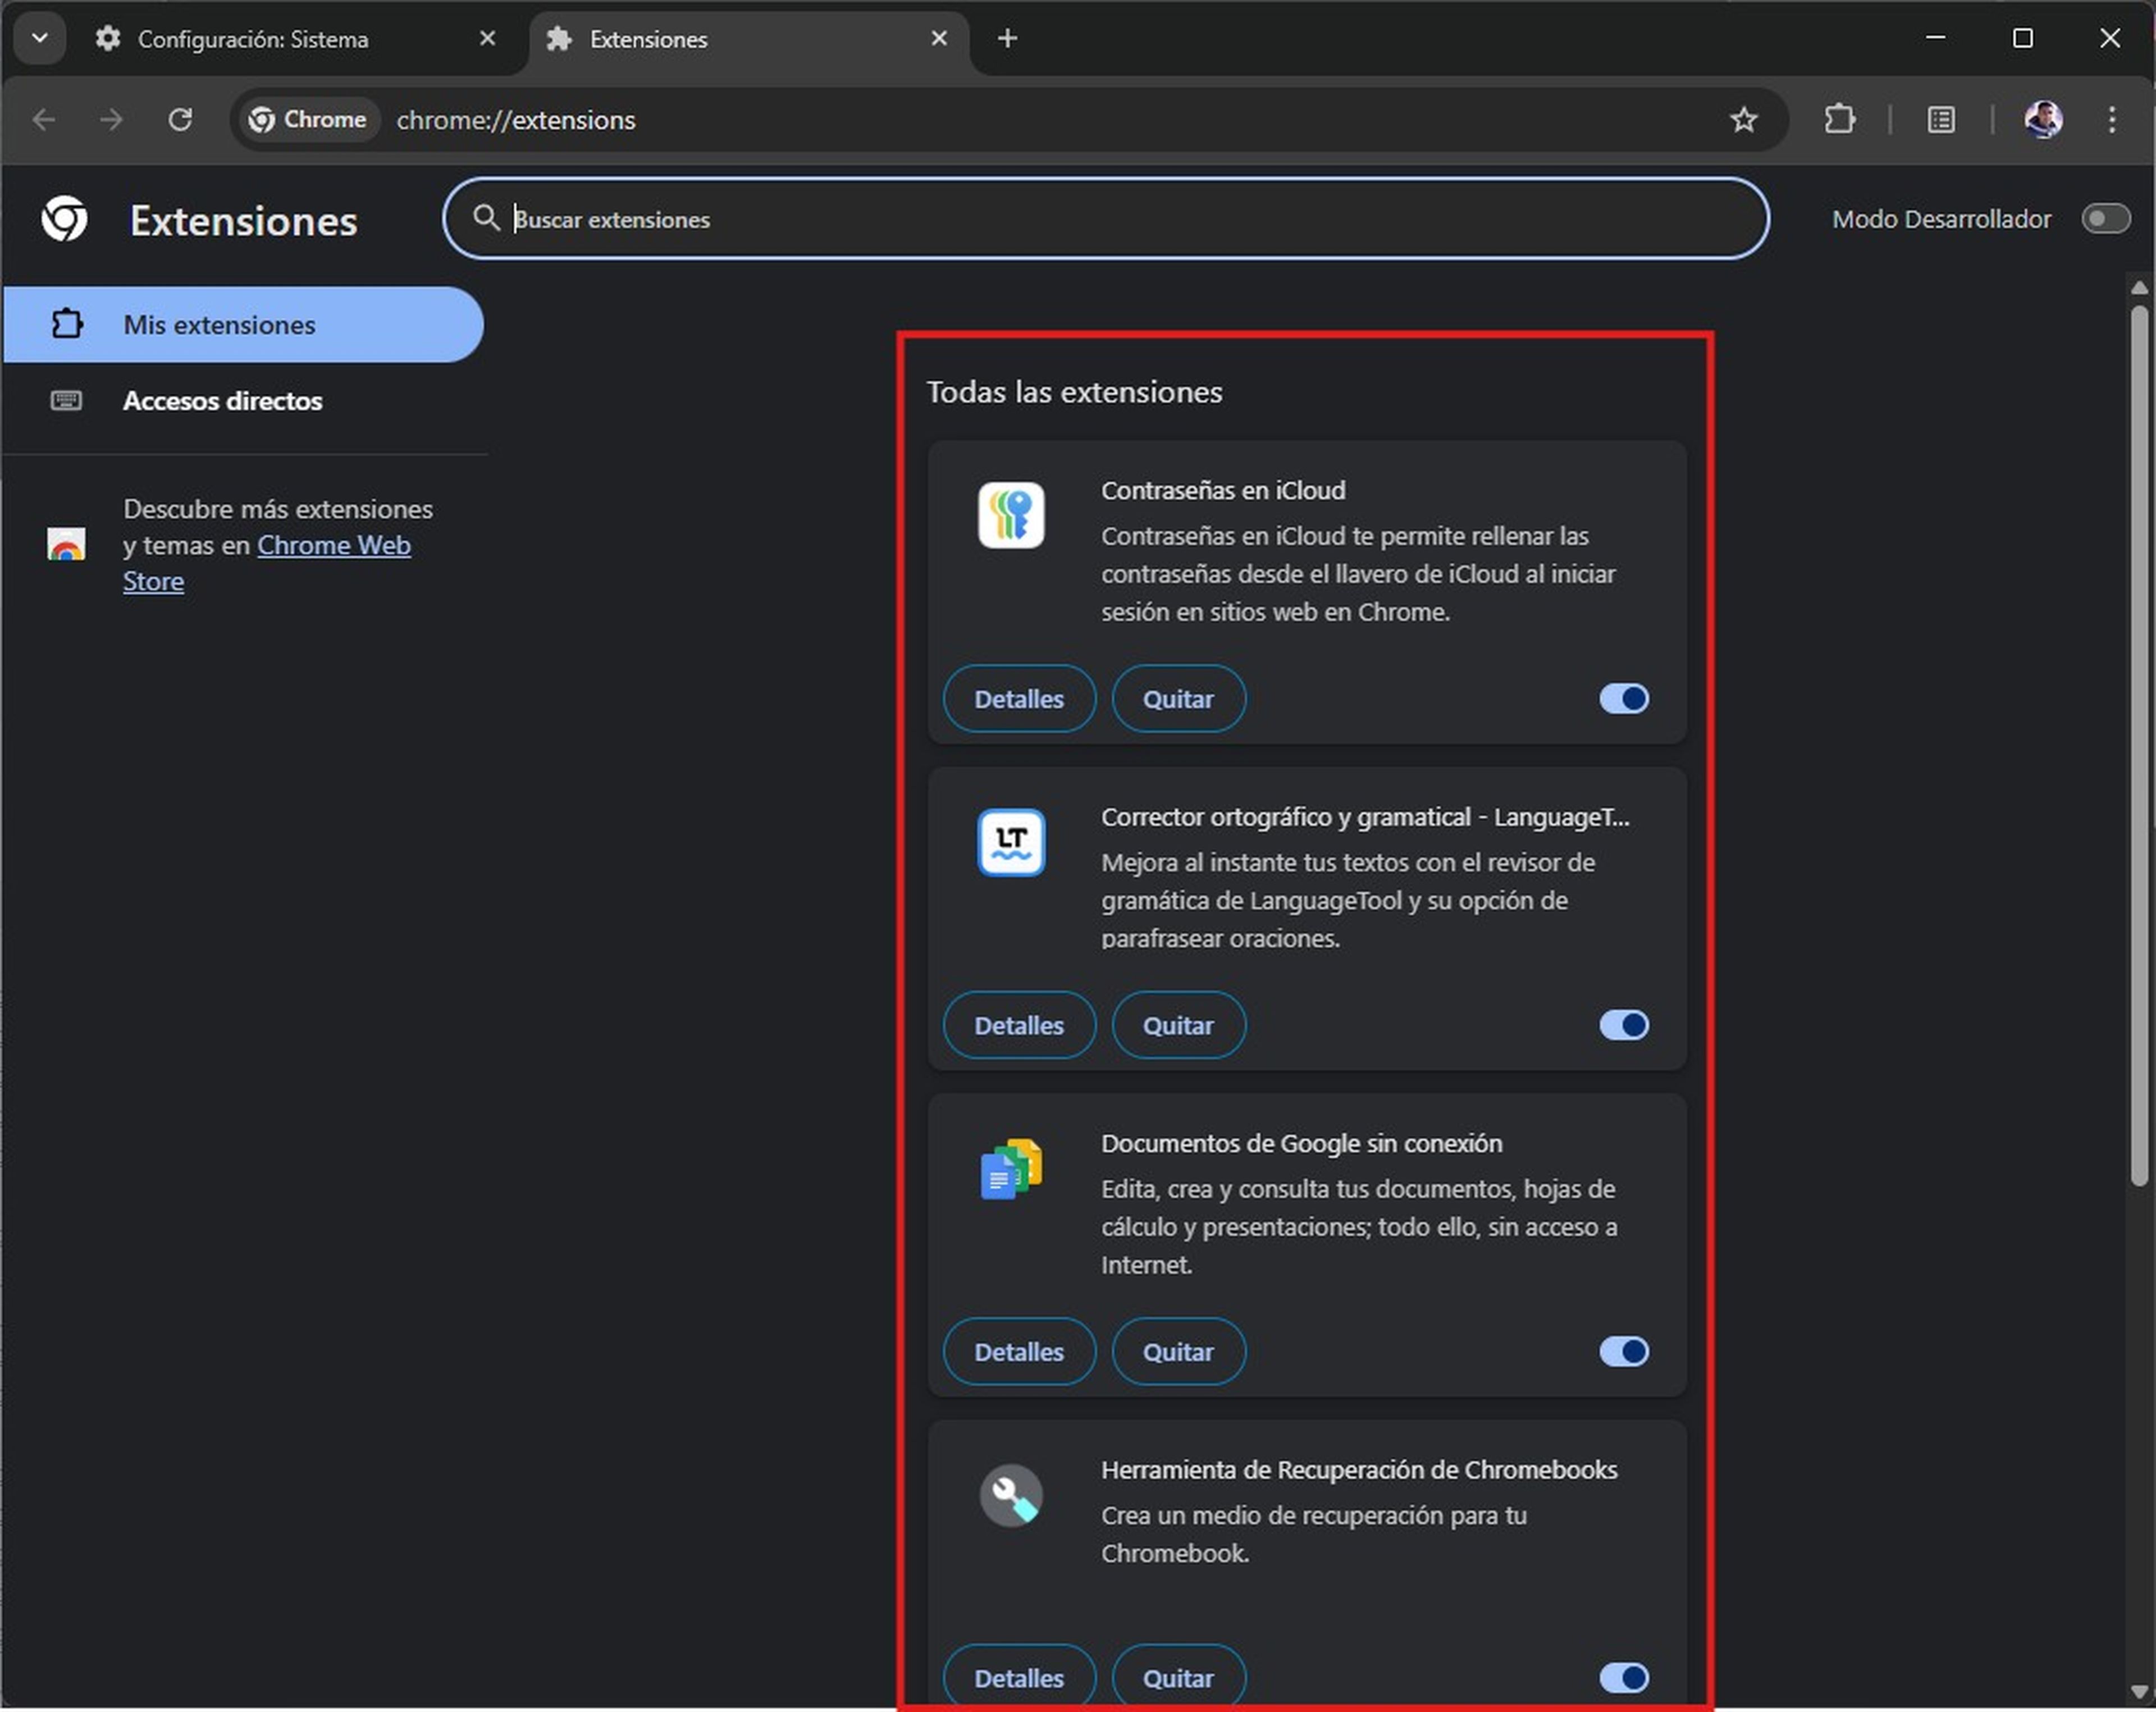This screenshot has width=2156, height=1712.
Task: Open the extensions puzzle toolbar icon
Action: (x=1839, y=120)
